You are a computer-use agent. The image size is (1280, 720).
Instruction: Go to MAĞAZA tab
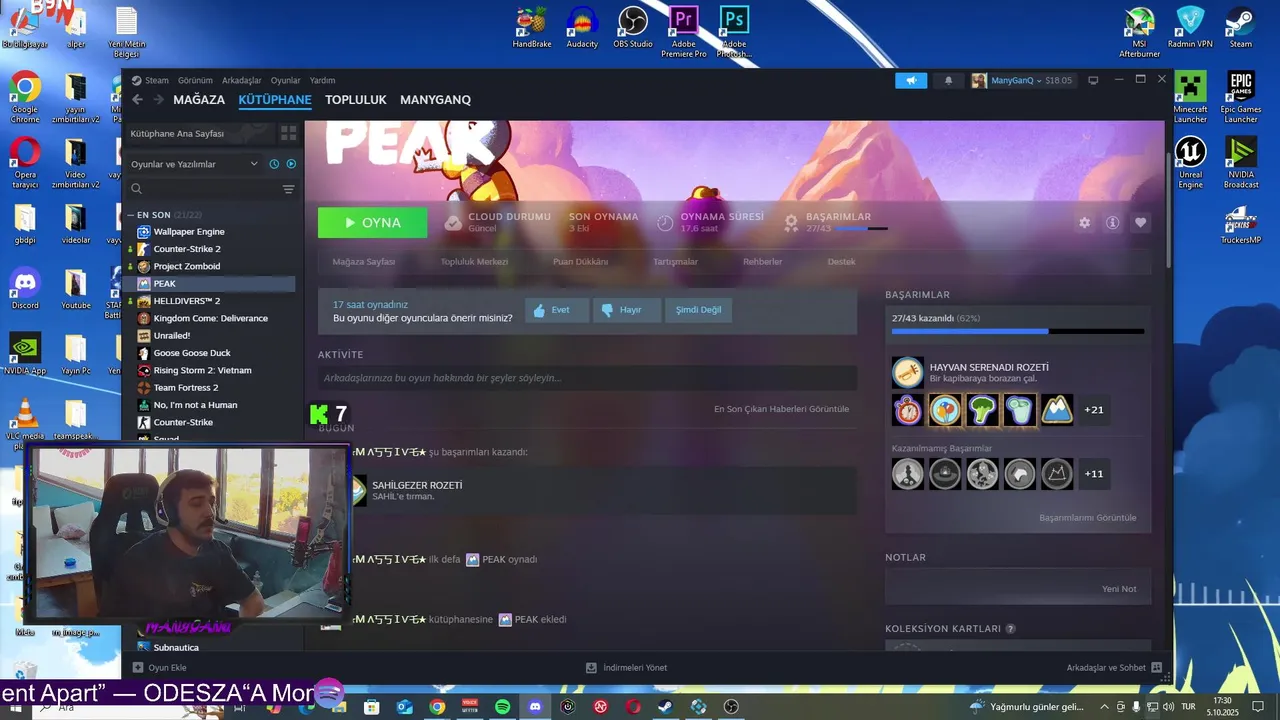click(199, 100)
